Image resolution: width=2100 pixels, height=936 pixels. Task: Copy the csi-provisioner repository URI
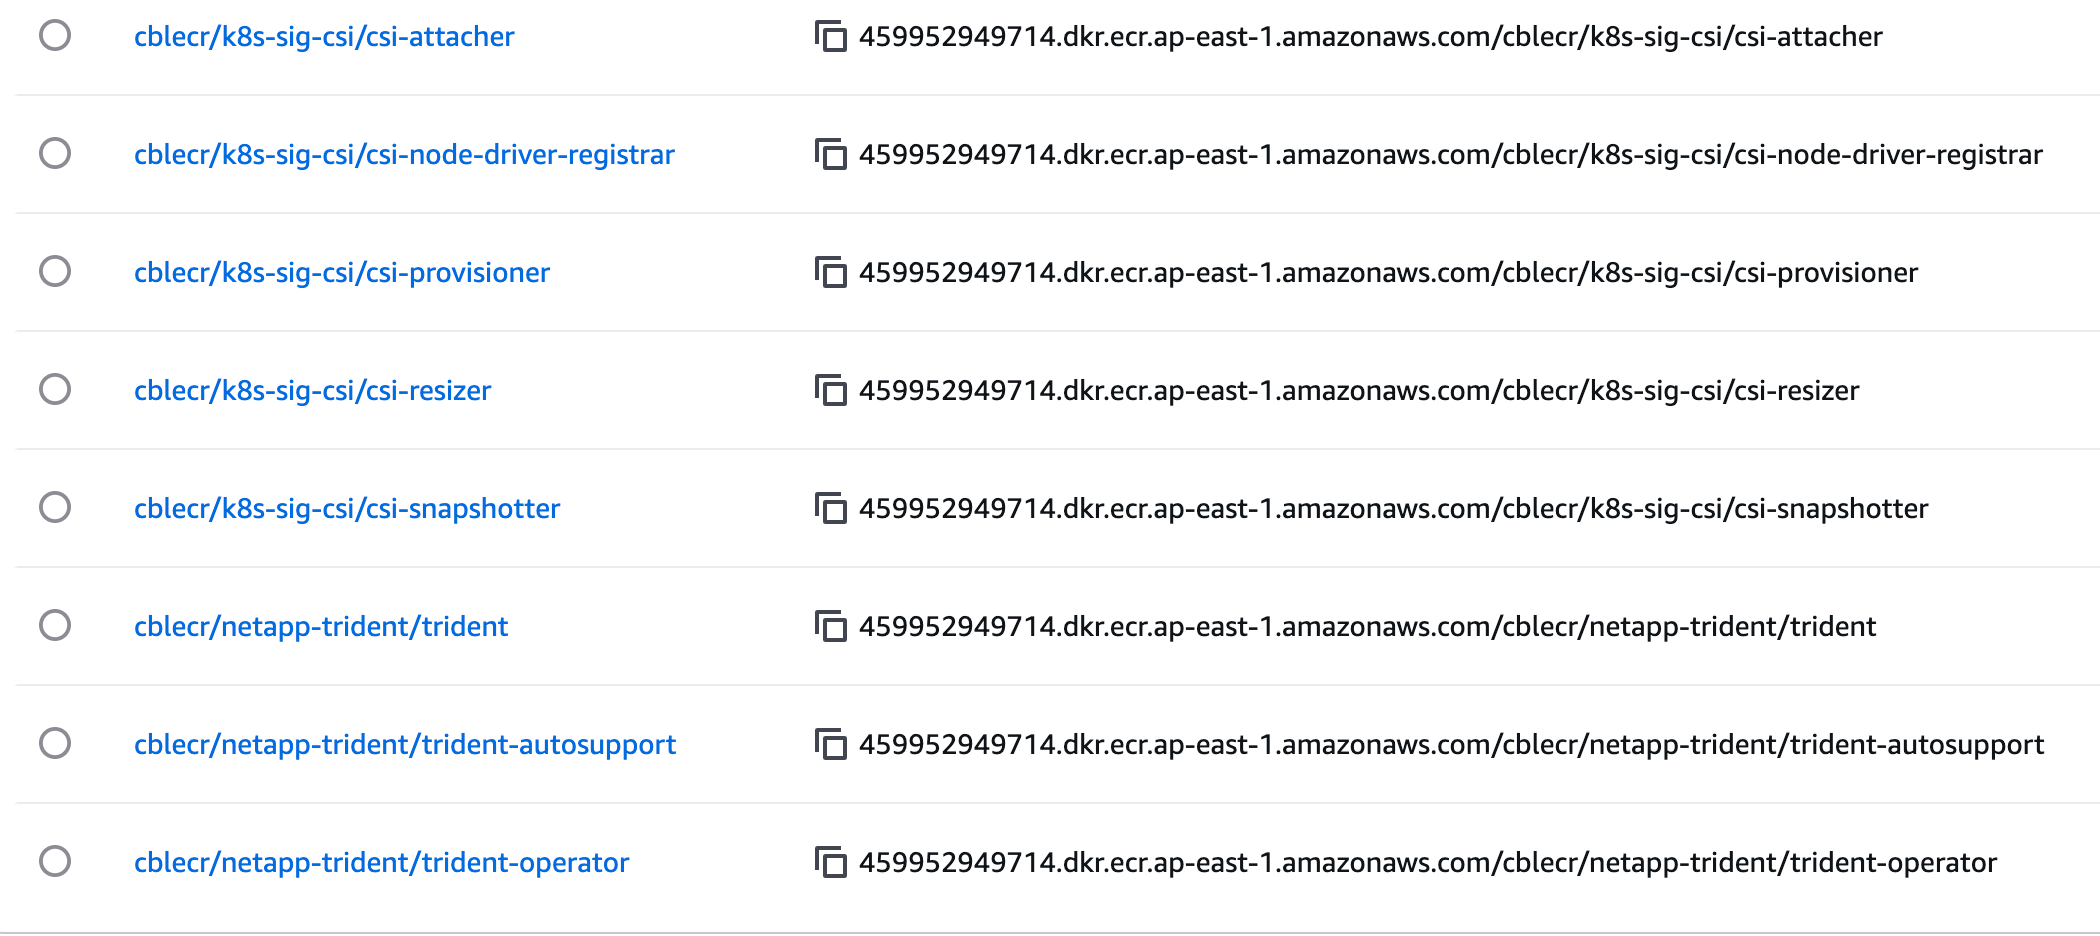831,273
